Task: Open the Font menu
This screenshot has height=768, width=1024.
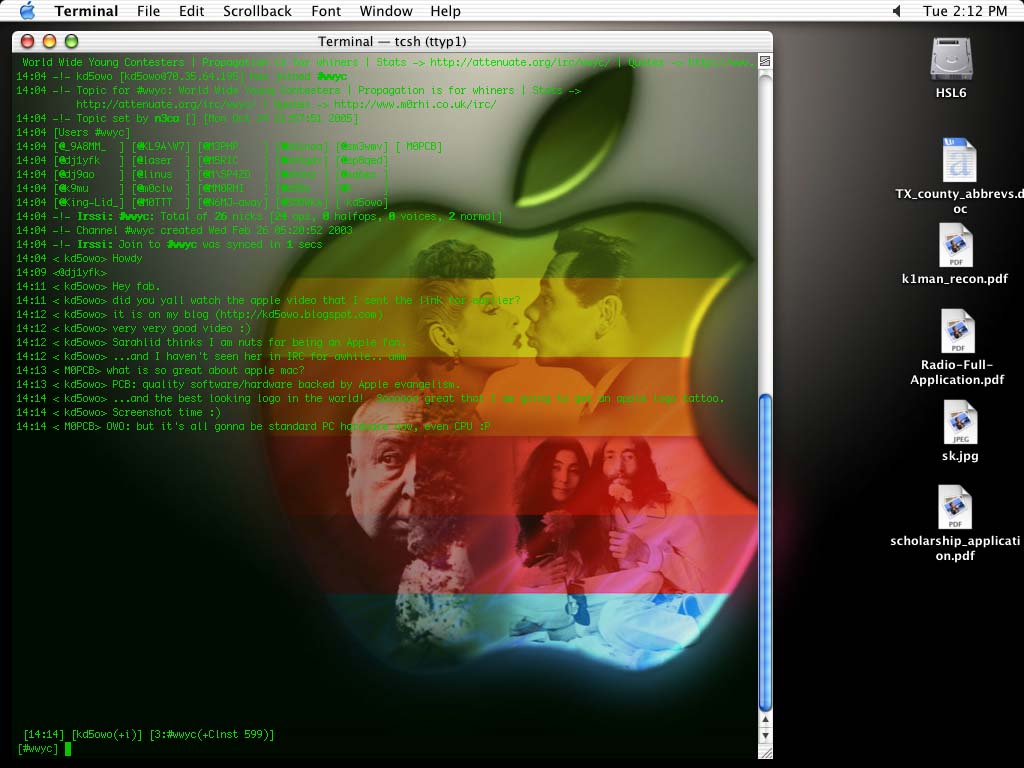Action: tap(326, 11)
